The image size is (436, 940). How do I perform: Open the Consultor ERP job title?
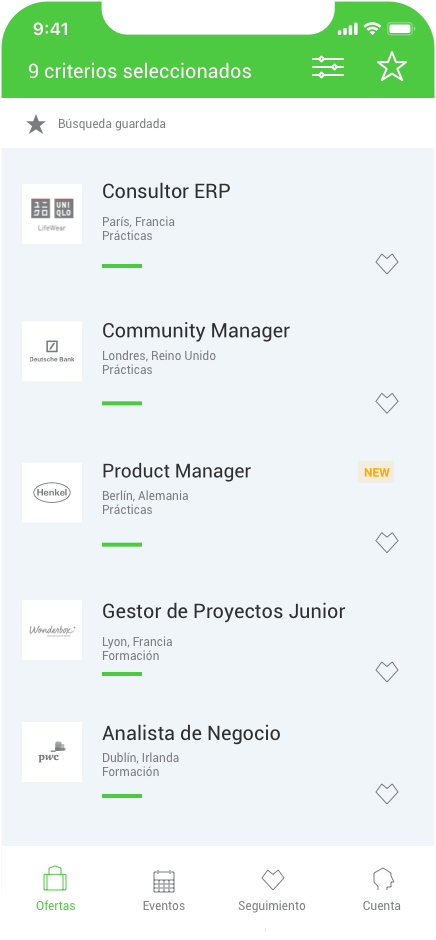166,191
